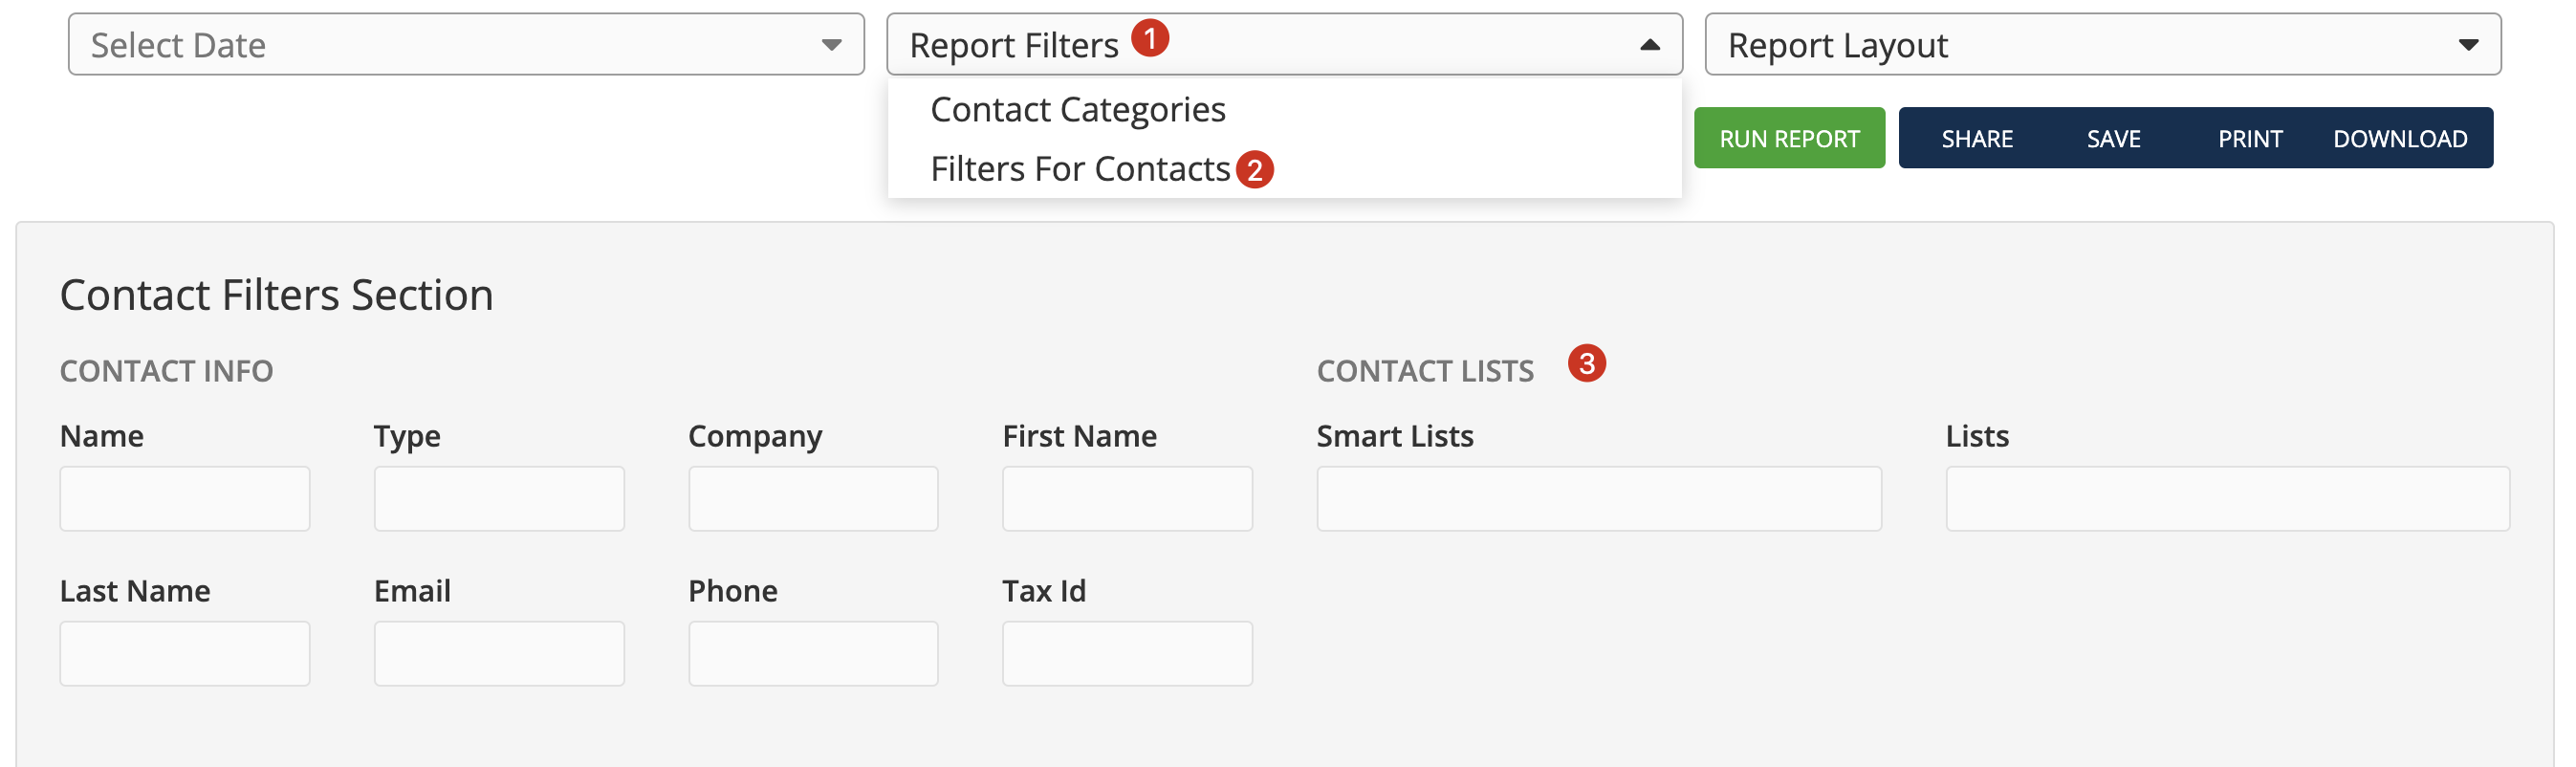
Task: Focus the Phone input field
Action: 813,653
